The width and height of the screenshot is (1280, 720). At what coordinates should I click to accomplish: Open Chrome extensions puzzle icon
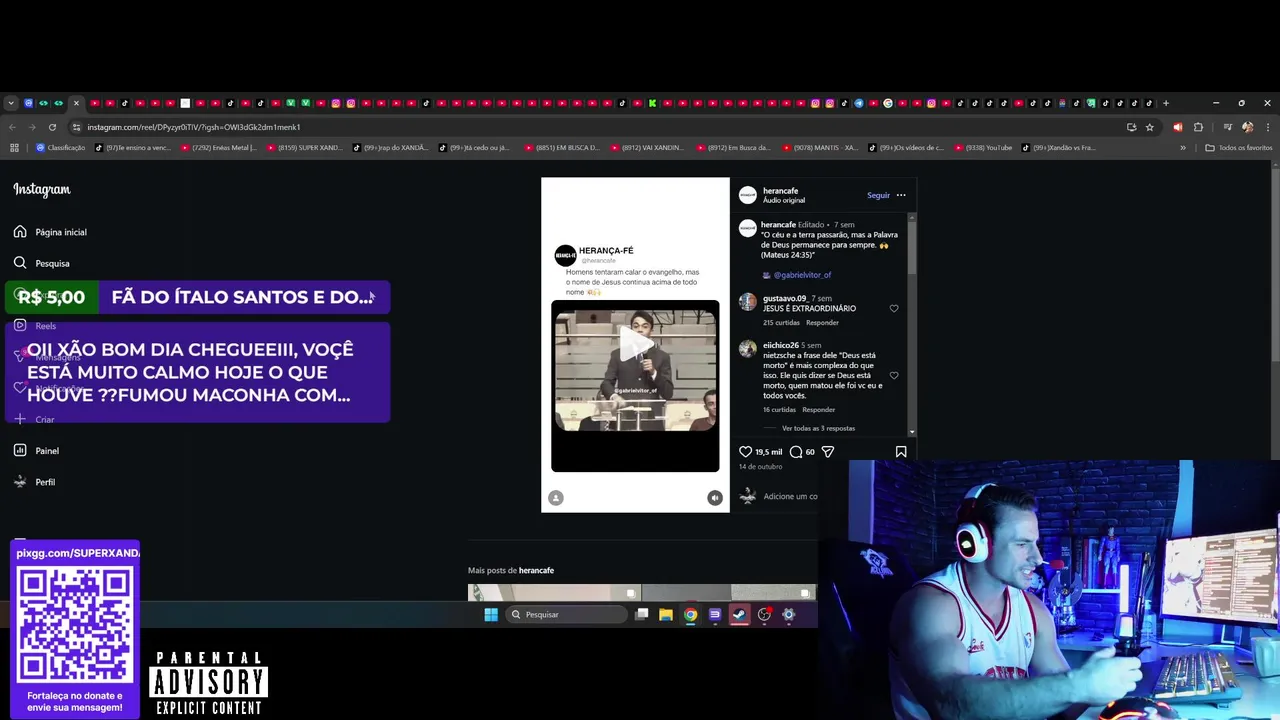pos(1198,127)
